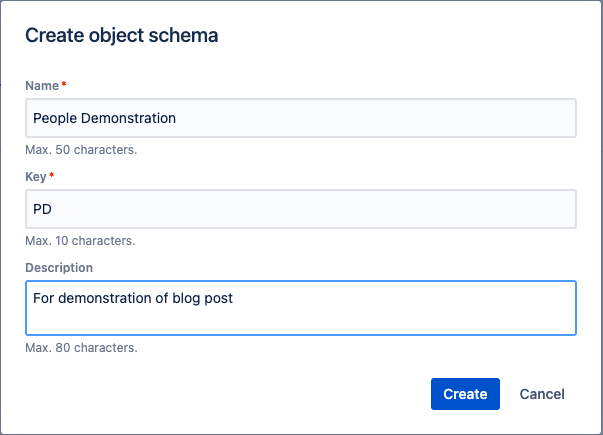
Task: Click the red asterisk beside Key
Action: coord(52,176)
